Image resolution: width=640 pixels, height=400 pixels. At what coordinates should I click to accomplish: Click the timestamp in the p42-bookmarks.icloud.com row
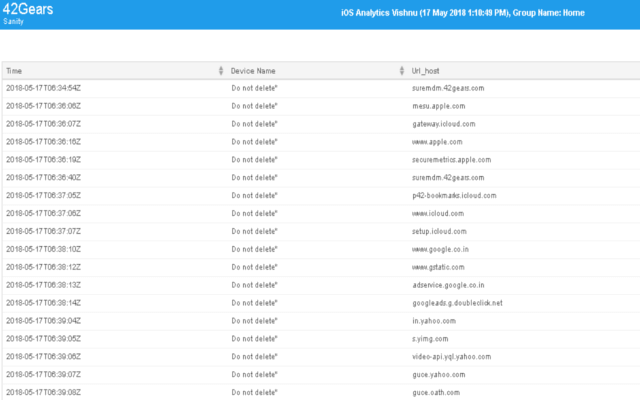tap(43, 196)
